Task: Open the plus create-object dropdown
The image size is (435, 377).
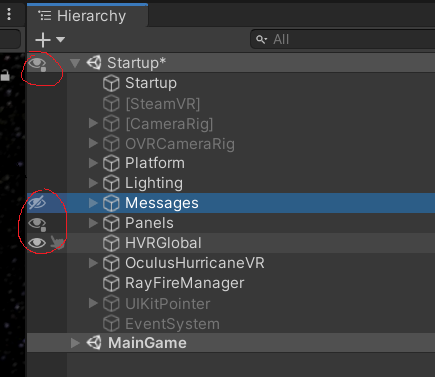Action: [x=50, y=40]
